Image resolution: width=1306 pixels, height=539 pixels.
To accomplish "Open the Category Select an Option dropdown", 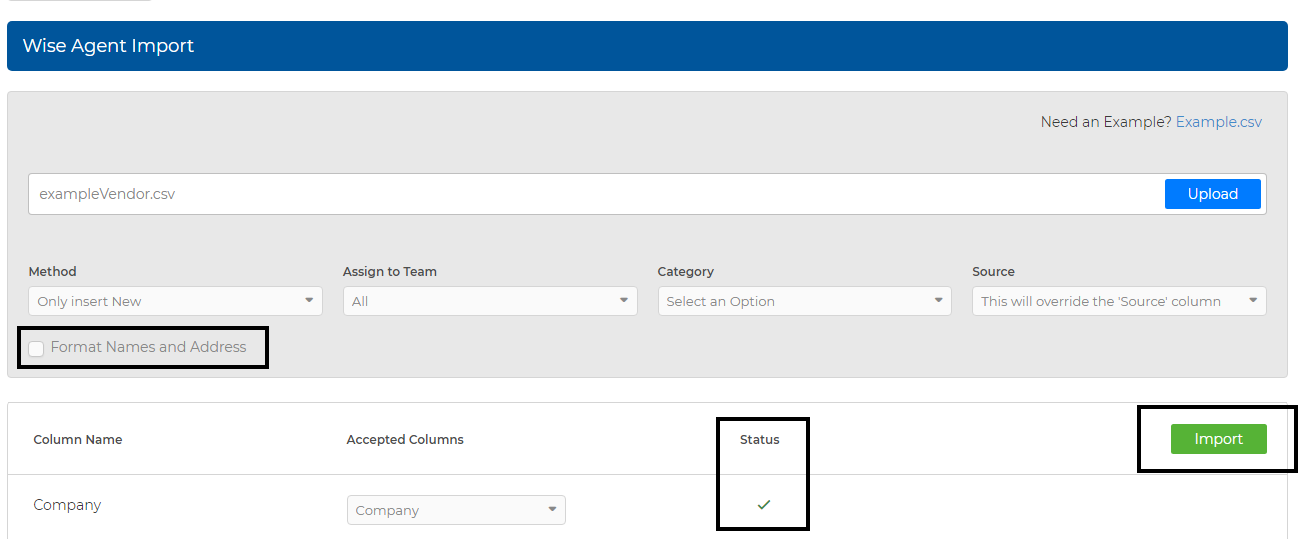I will pos(805,301).
